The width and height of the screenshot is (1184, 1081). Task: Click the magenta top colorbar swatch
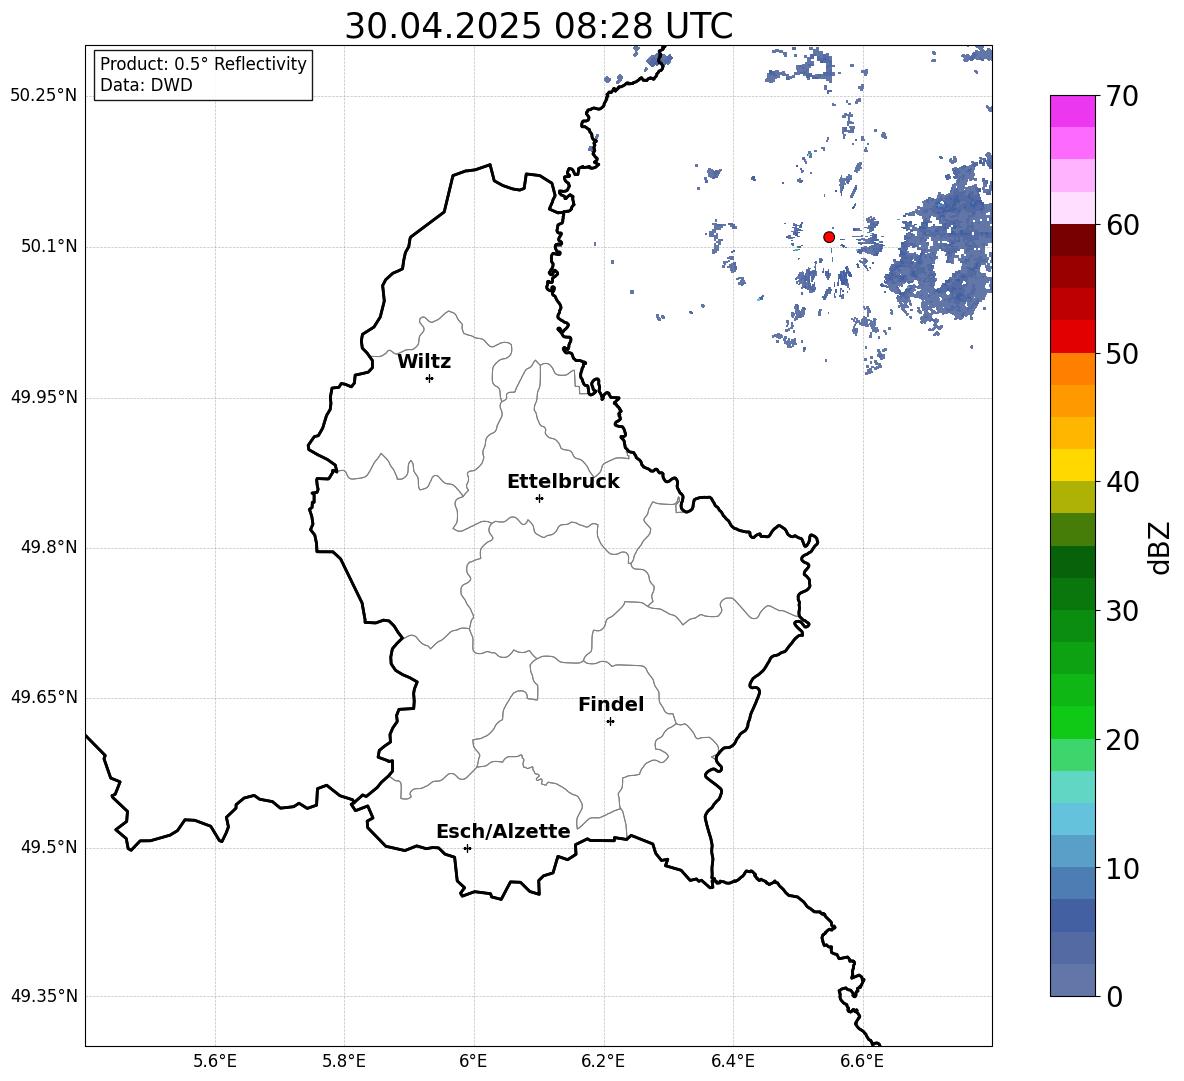[1072, 111]
